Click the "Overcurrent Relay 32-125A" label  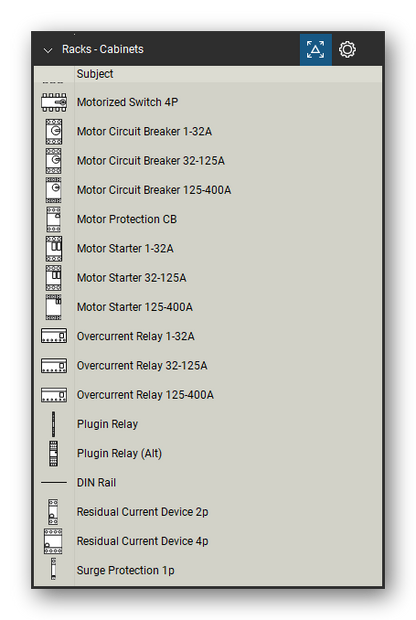(x=142, y=366)
